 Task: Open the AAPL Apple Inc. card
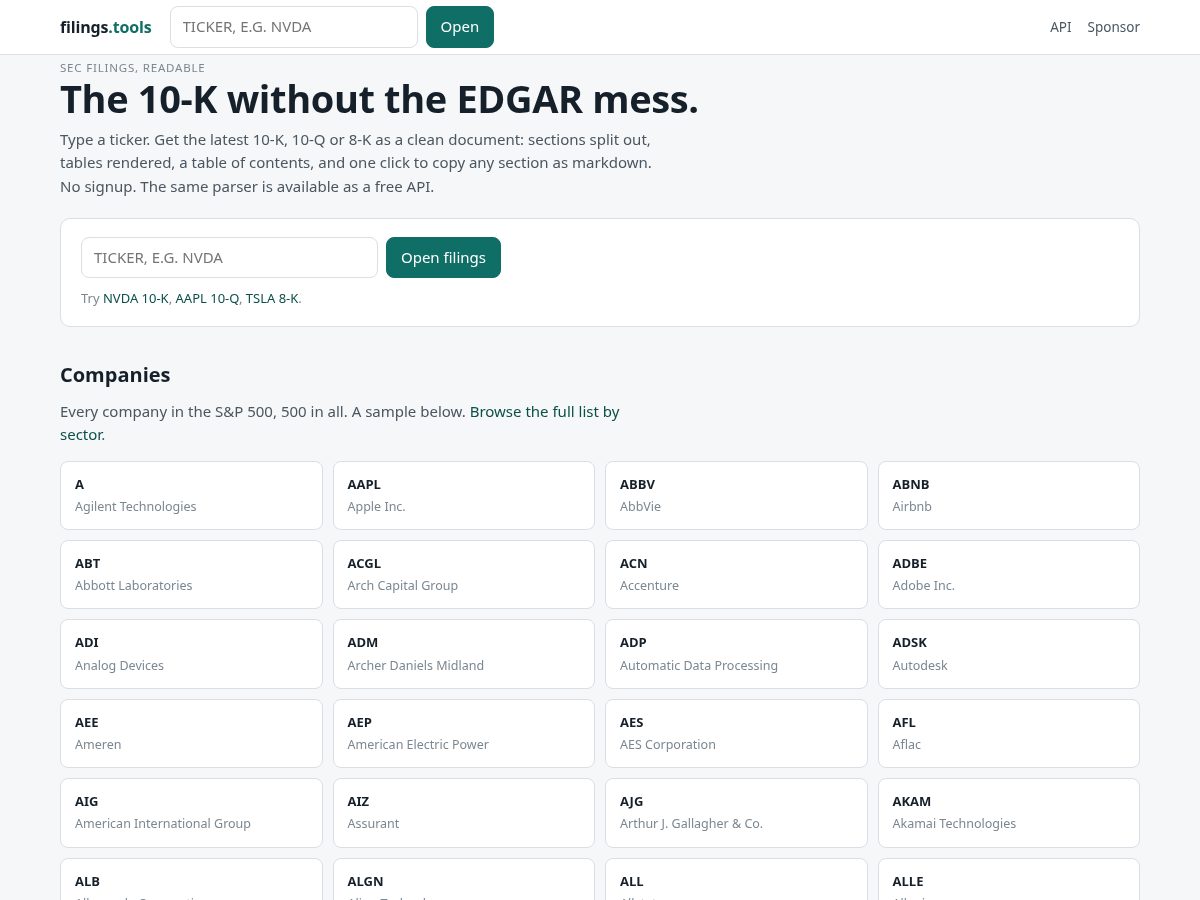464,495
